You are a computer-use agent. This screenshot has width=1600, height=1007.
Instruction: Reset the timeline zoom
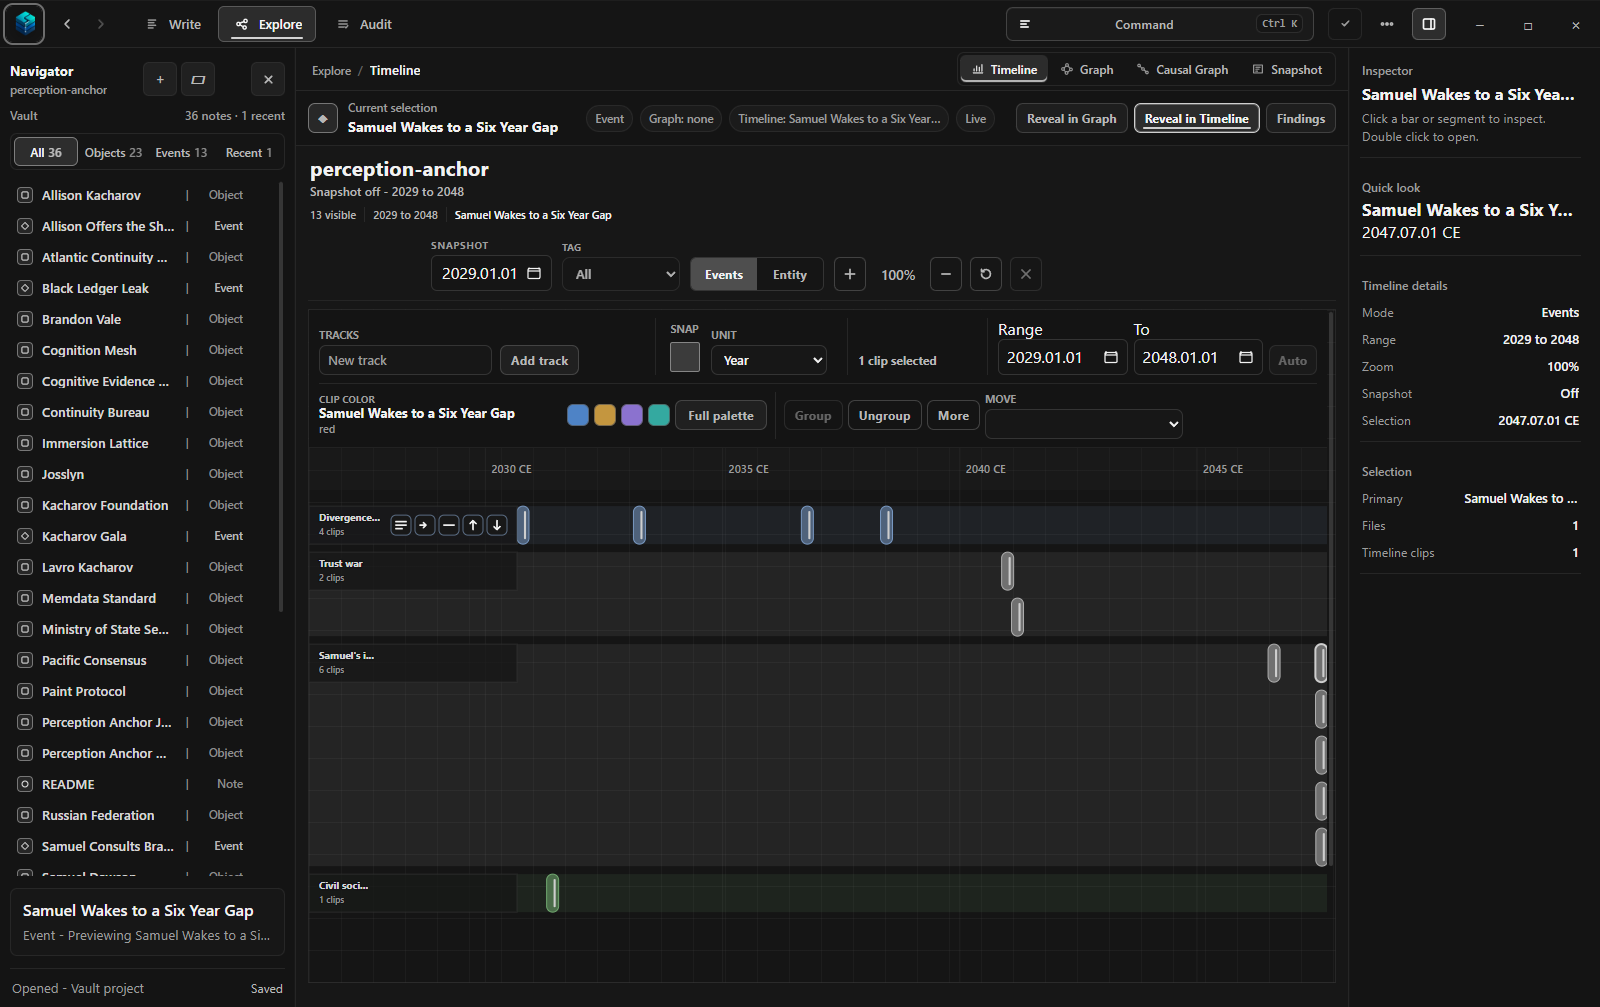[986, 274]
